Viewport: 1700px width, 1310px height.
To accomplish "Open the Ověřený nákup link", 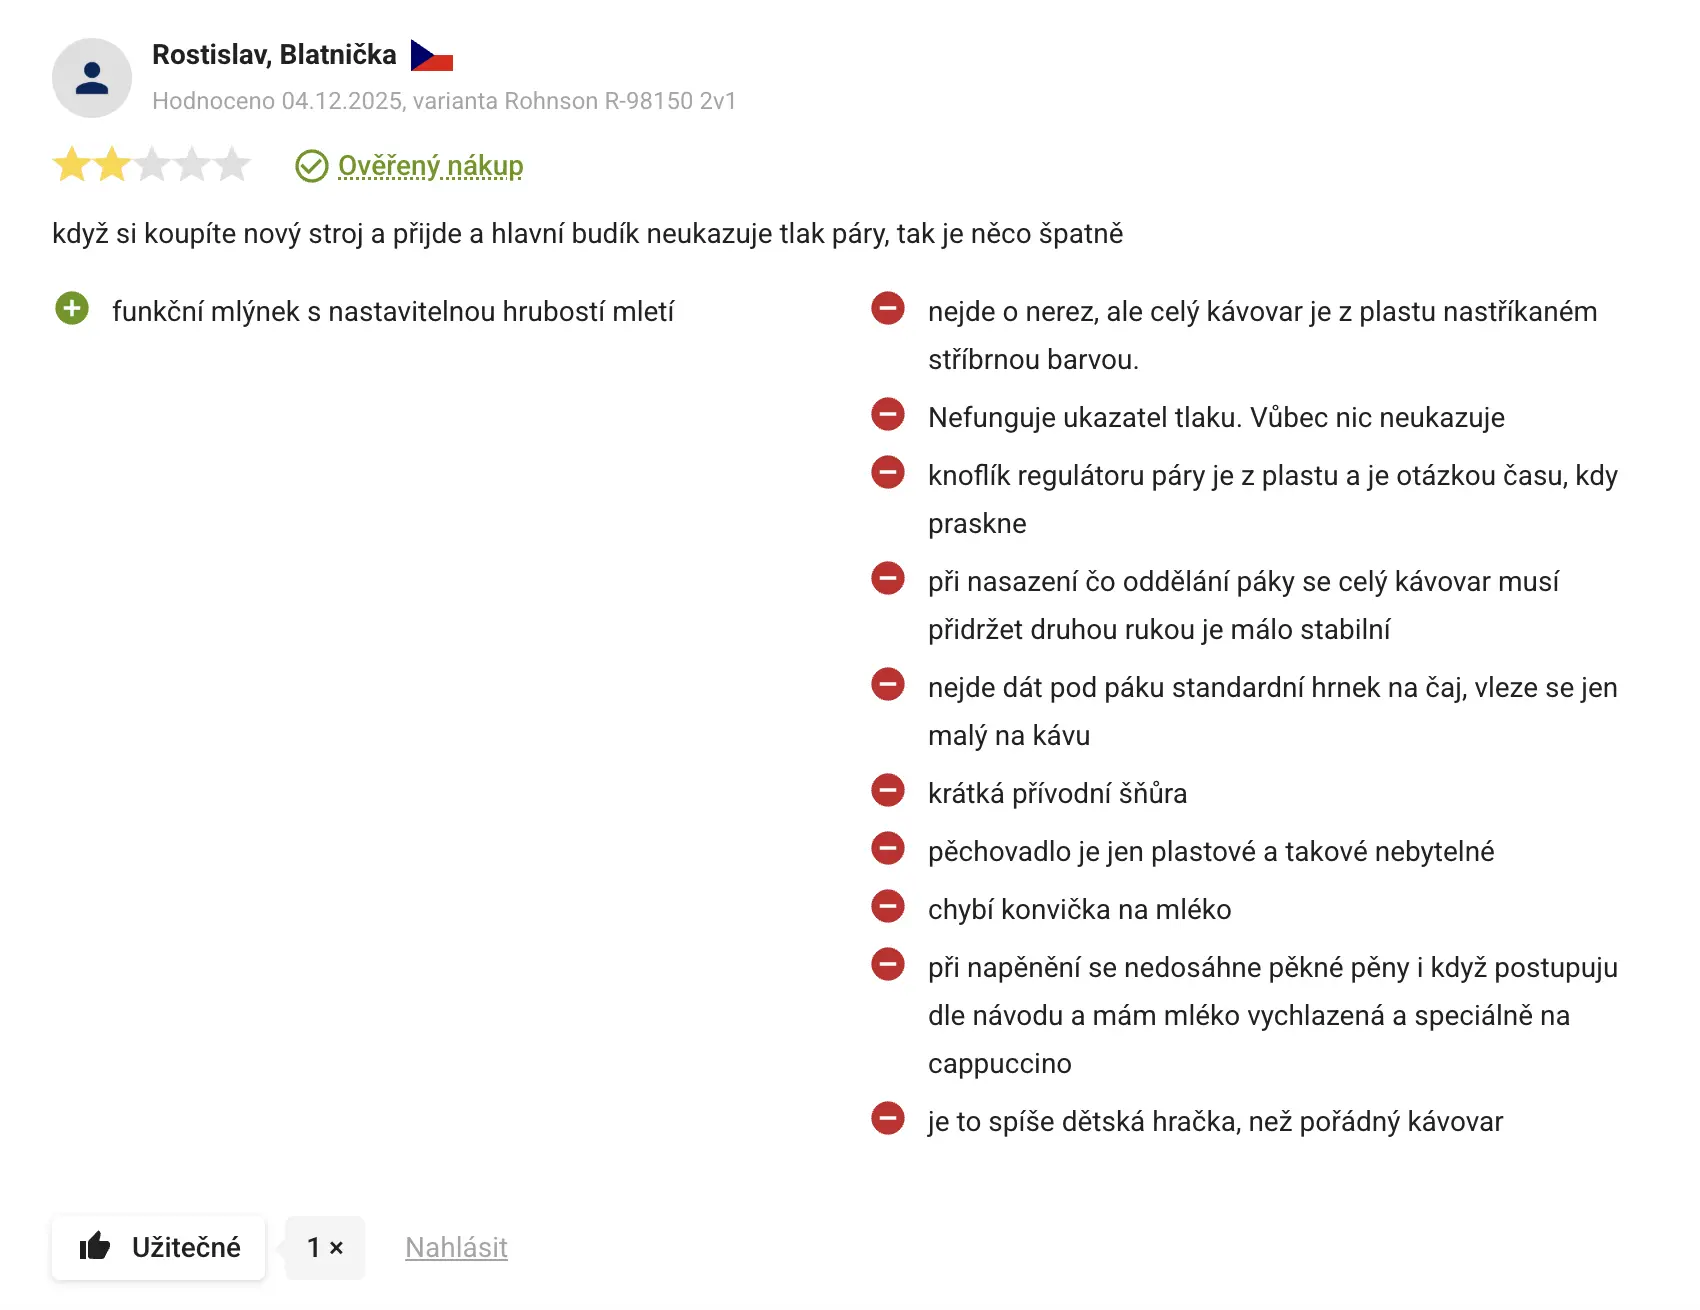I will point(430,166).
